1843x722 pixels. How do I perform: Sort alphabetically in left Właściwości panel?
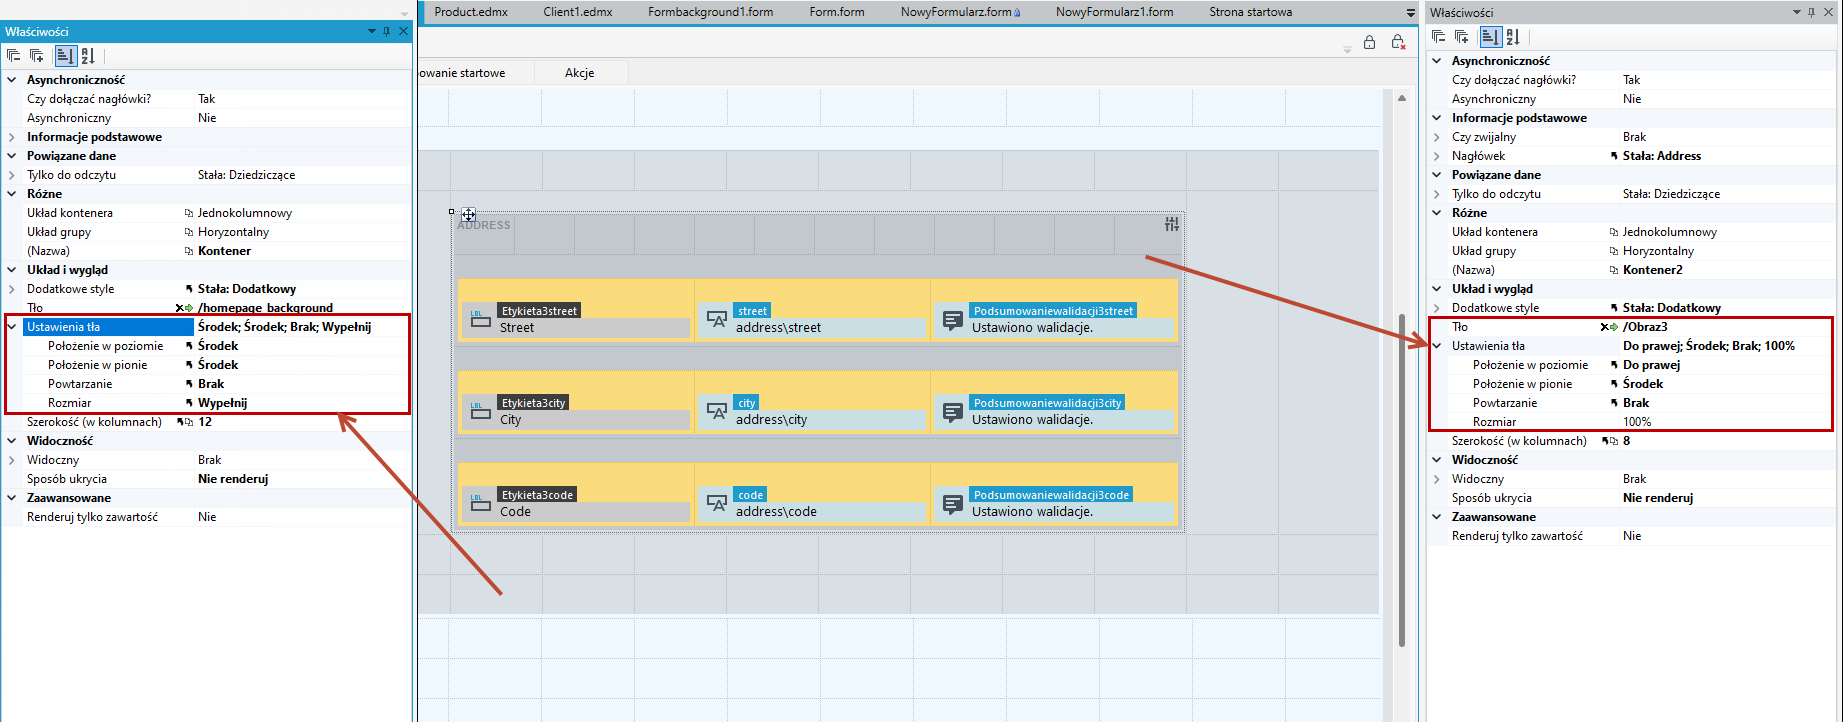(88, 56)
